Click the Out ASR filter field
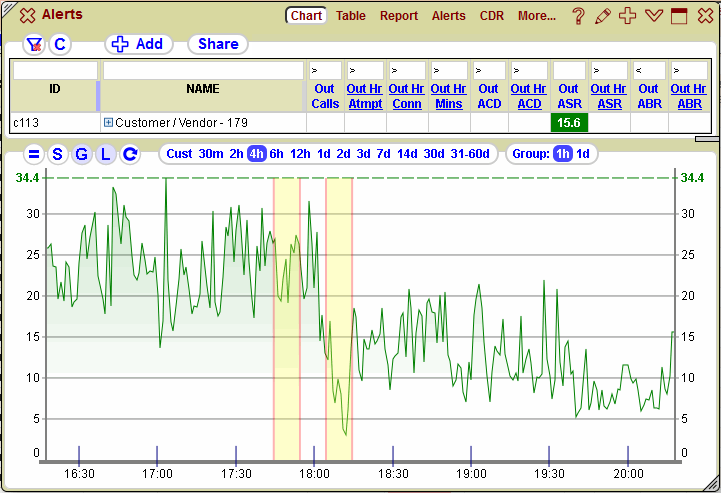 pos(569,71)
